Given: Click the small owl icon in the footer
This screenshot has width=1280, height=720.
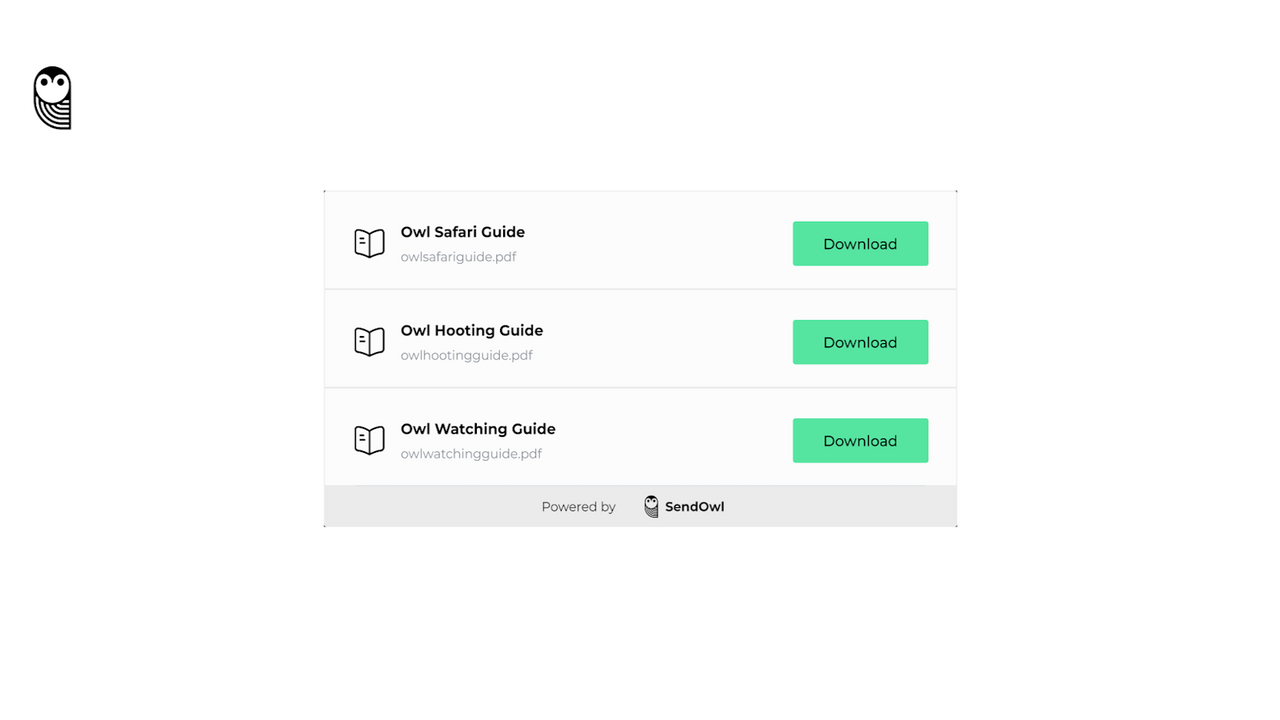Looking at the screenshot, I should tap(651, 506).
